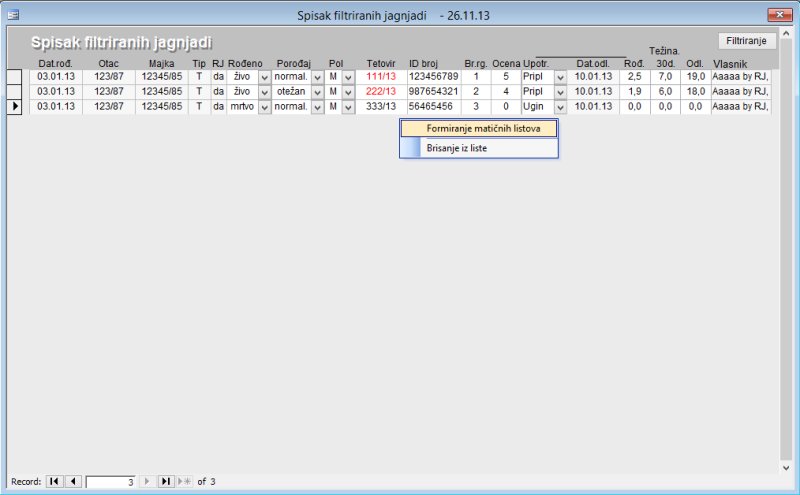
Task: Open Rođeno dropdown in the first row
Action: click(264, 76)
